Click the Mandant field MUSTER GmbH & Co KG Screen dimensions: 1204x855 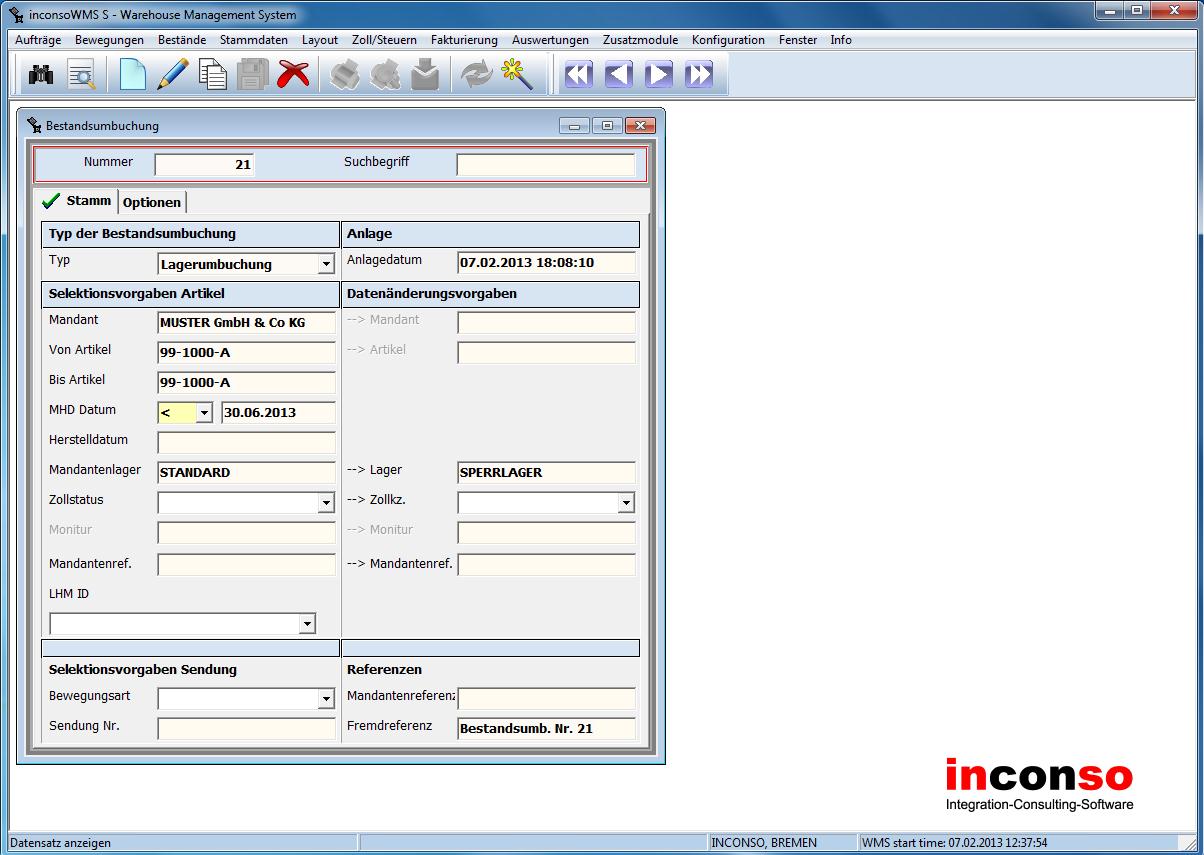tap(247, 322)
